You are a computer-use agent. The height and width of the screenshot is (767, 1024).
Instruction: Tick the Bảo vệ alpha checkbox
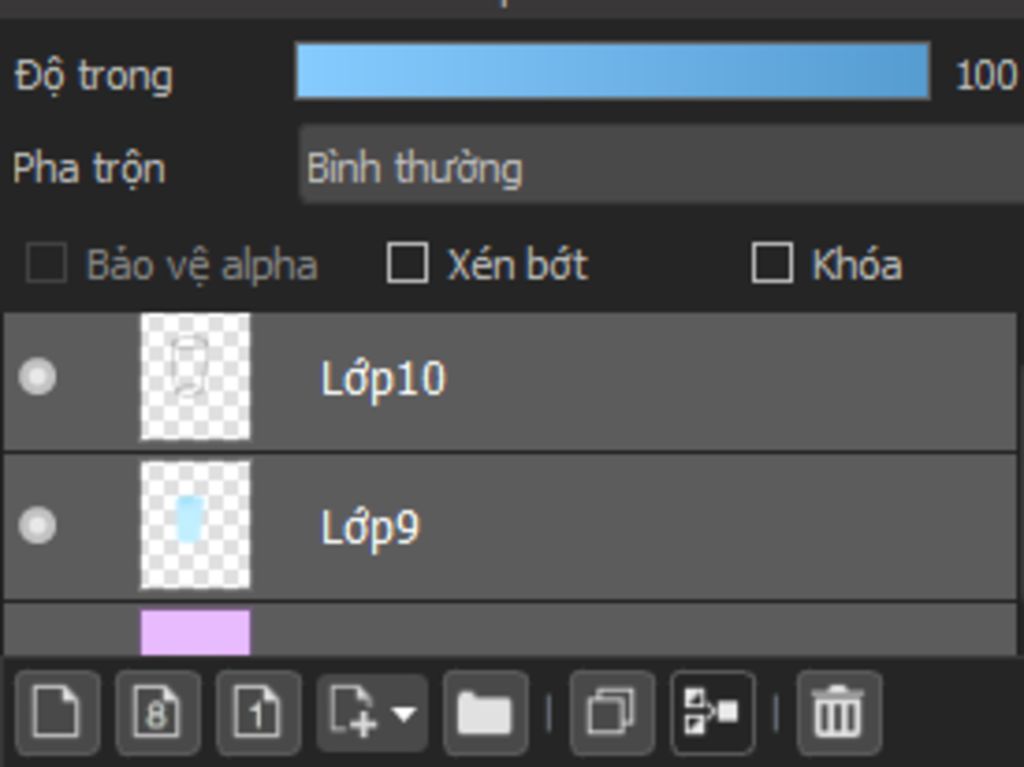(46, 263)
